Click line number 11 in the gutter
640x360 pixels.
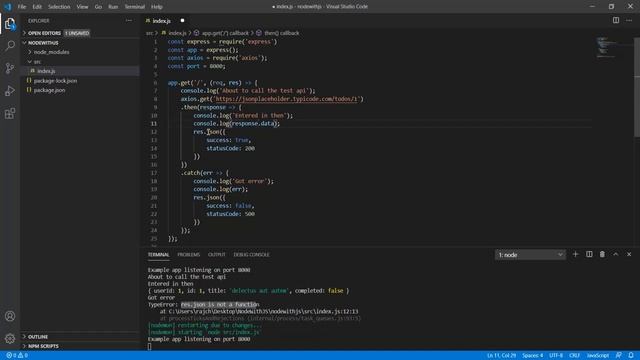154,124
